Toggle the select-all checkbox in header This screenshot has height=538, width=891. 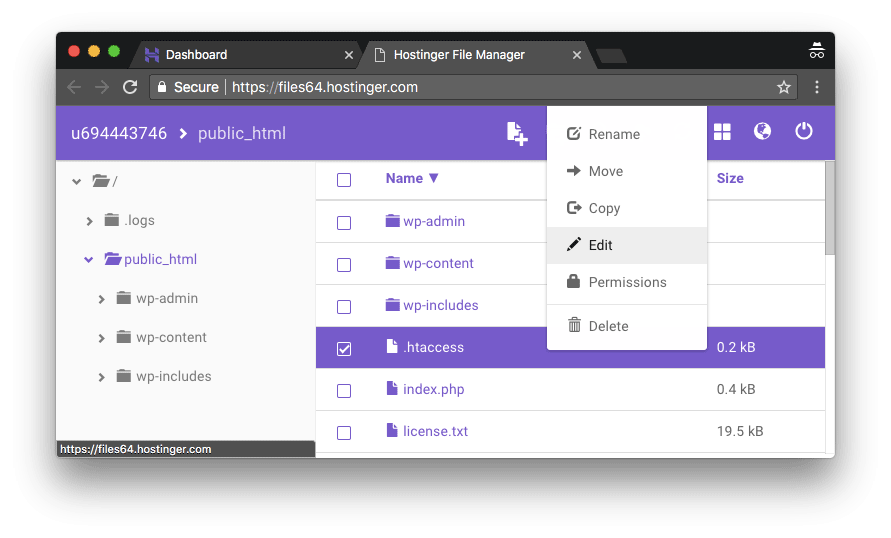tap(344, 180)
